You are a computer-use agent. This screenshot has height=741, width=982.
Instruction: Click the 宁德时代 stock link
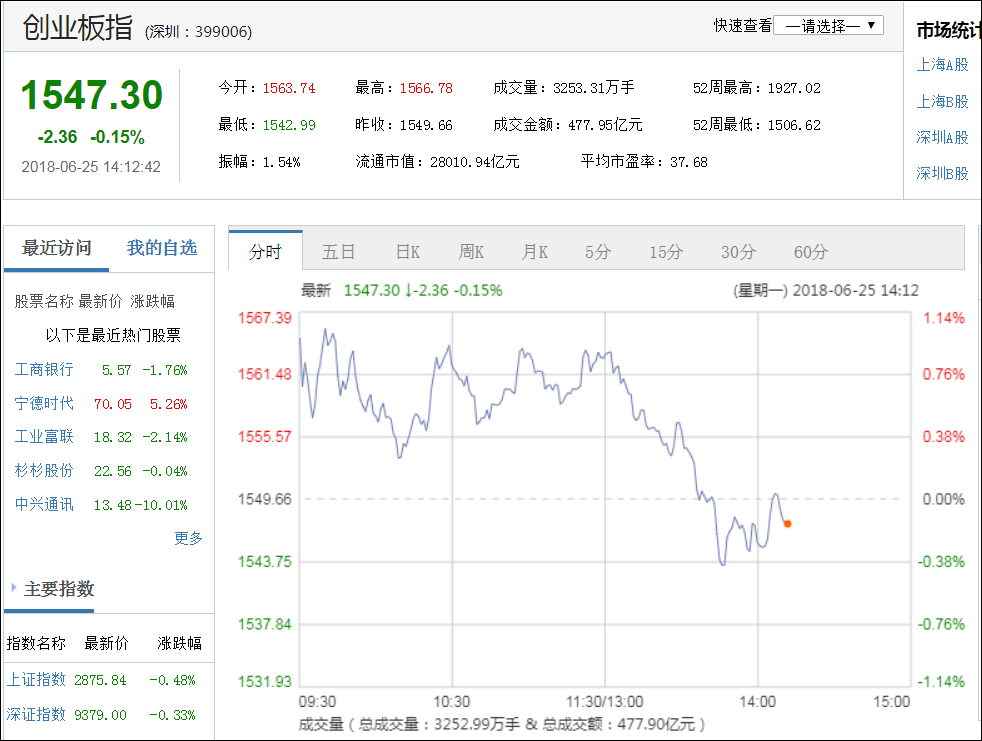pyautogui.click(x=44, y=404)
